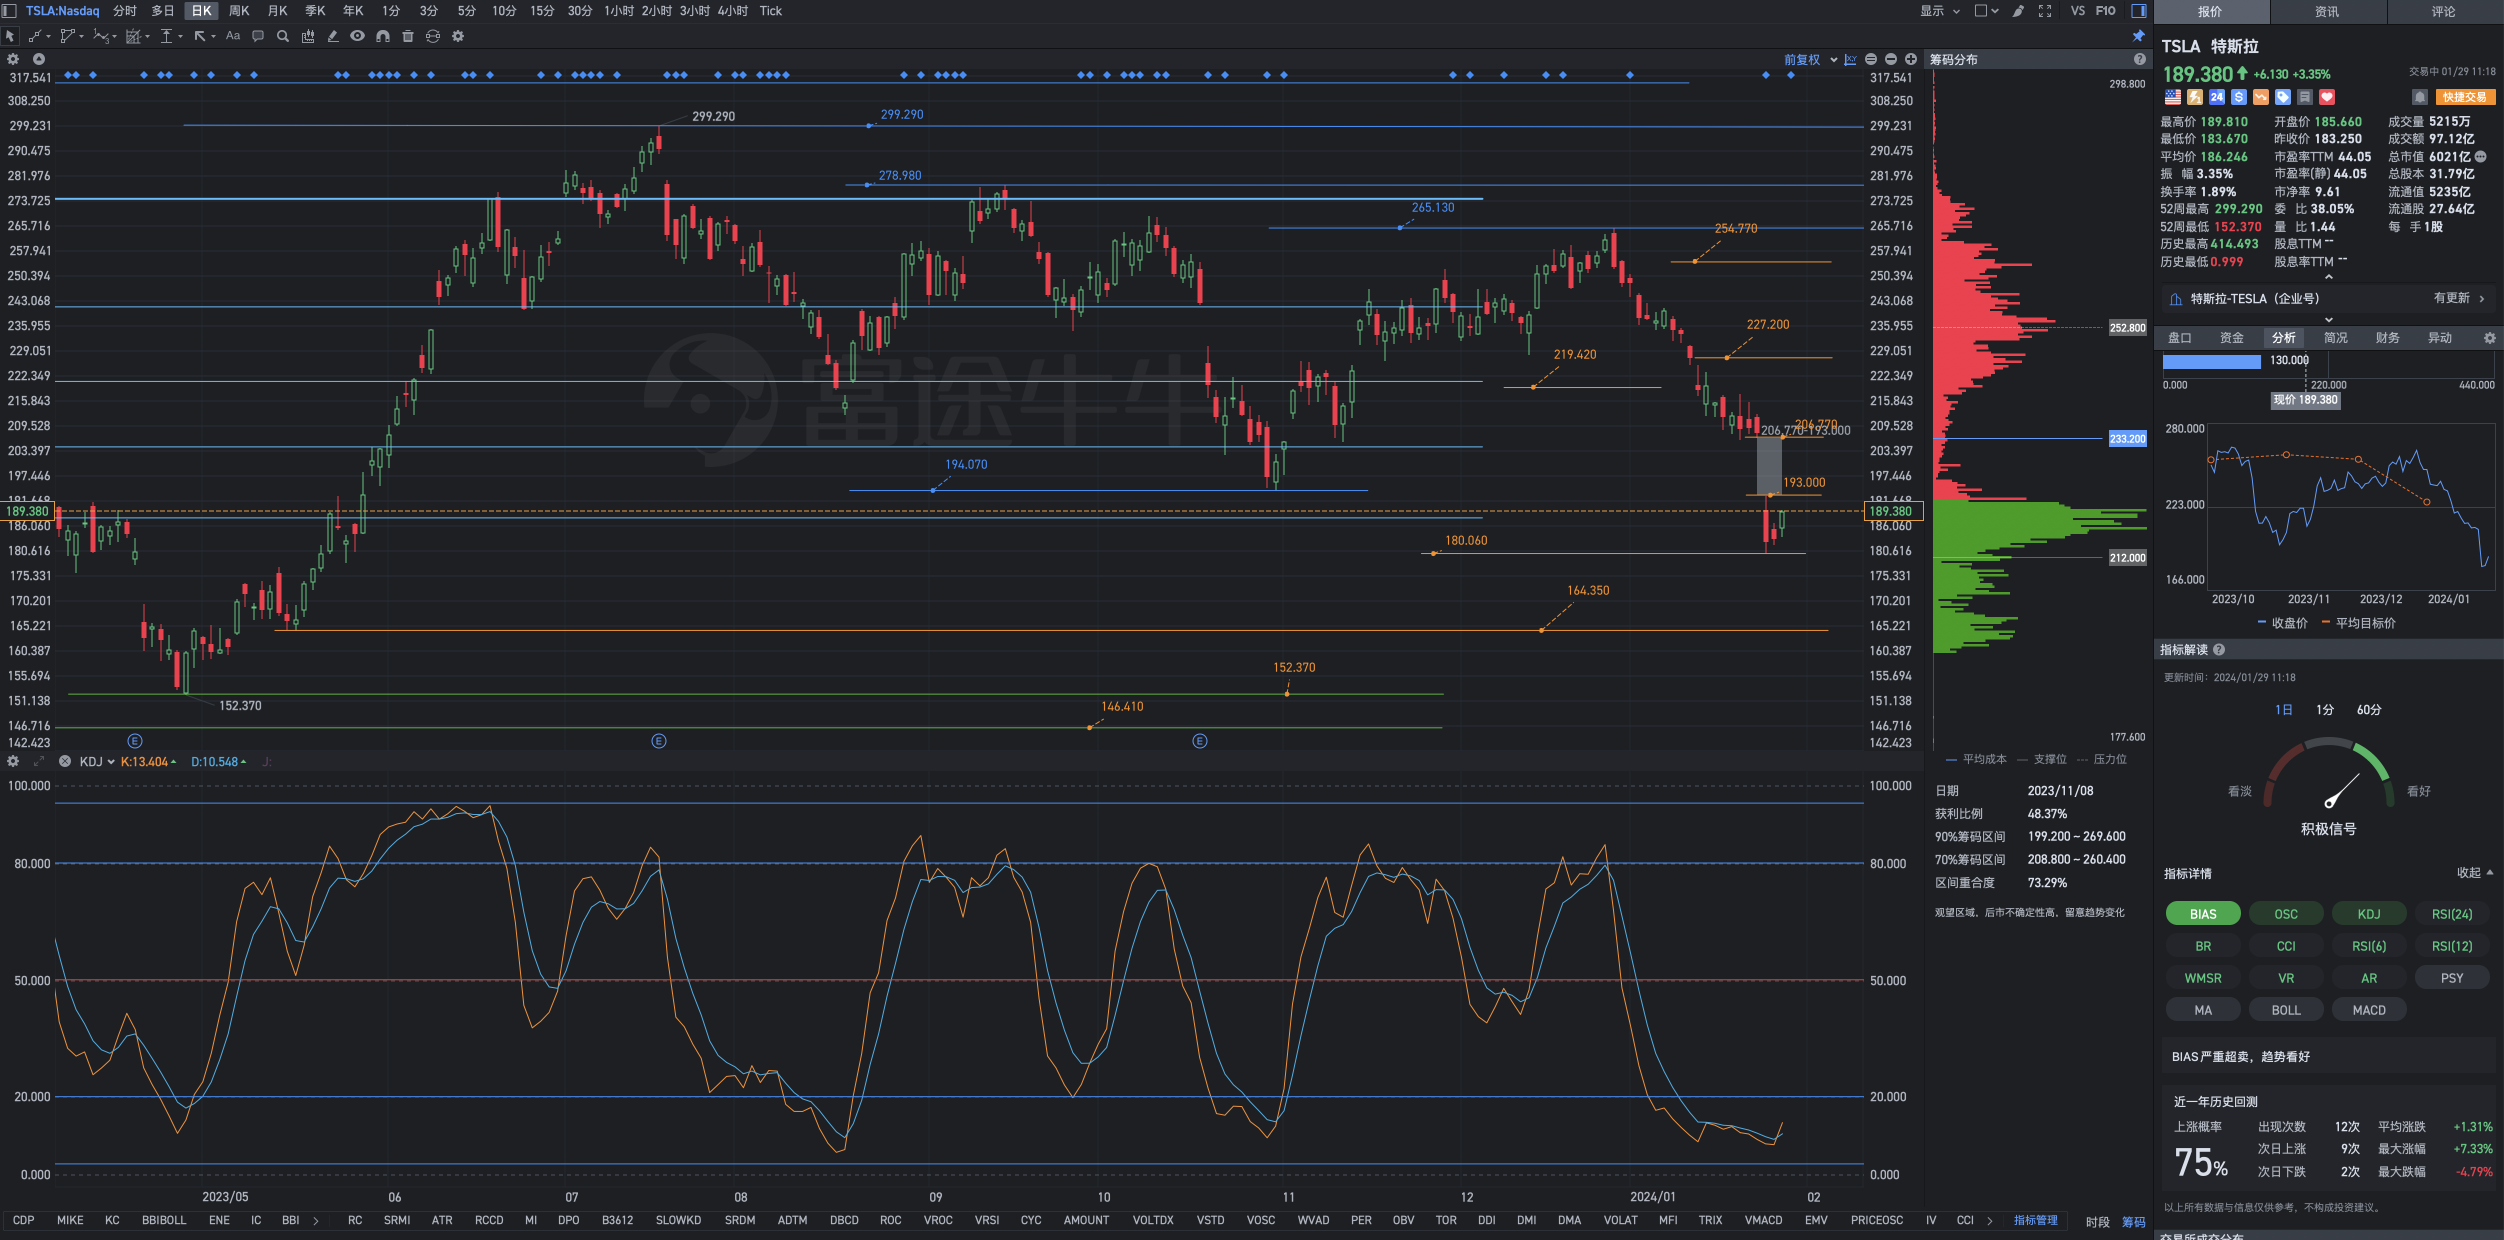Open KDJ indicator settings gear
The height and width of the screenshot is (1240, 2504).
[13, 762]
